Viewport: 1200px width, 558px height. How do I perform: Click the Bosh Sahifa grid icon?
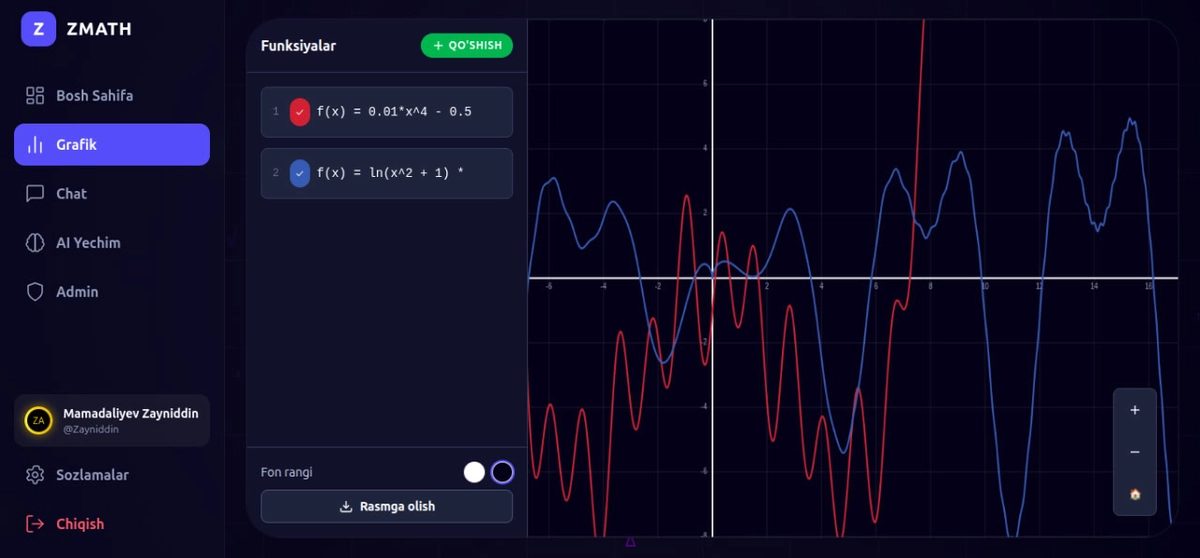35,96
